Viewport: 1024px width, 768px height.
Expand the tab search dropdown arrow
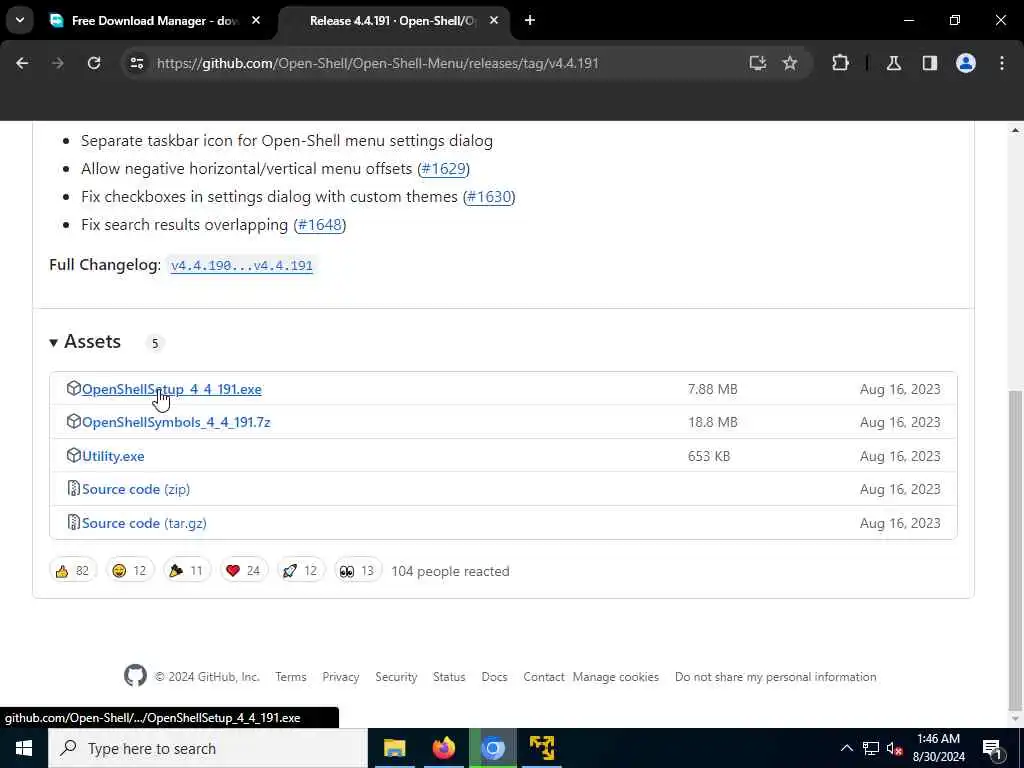pyautogui.click(x=20, y=20)
